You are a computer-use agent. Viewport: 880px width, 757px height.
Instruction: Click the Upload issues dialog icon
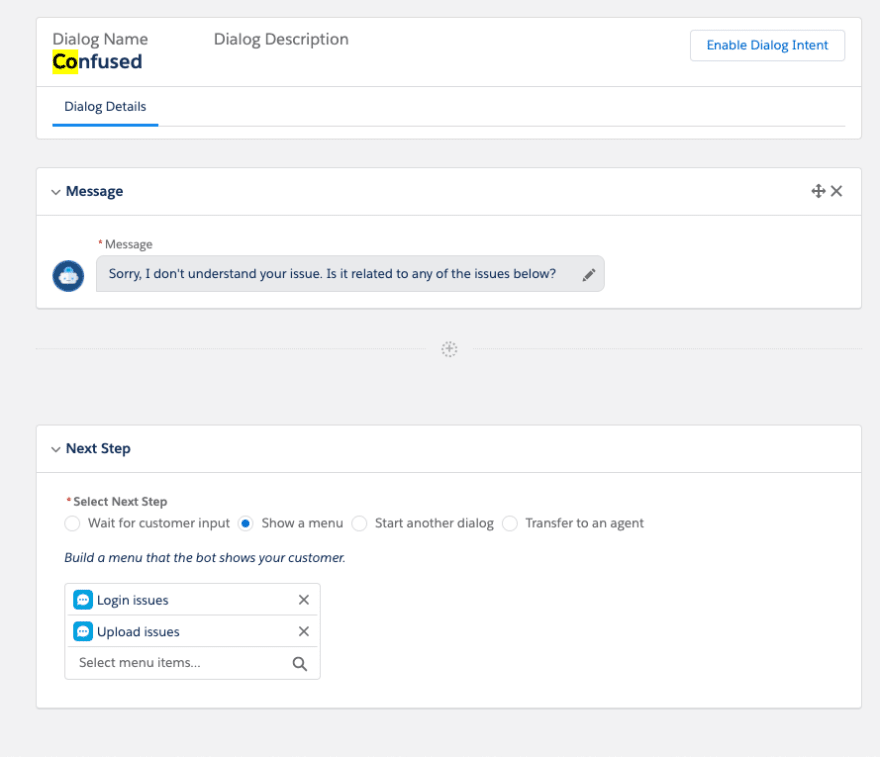(x=83, y=631)
